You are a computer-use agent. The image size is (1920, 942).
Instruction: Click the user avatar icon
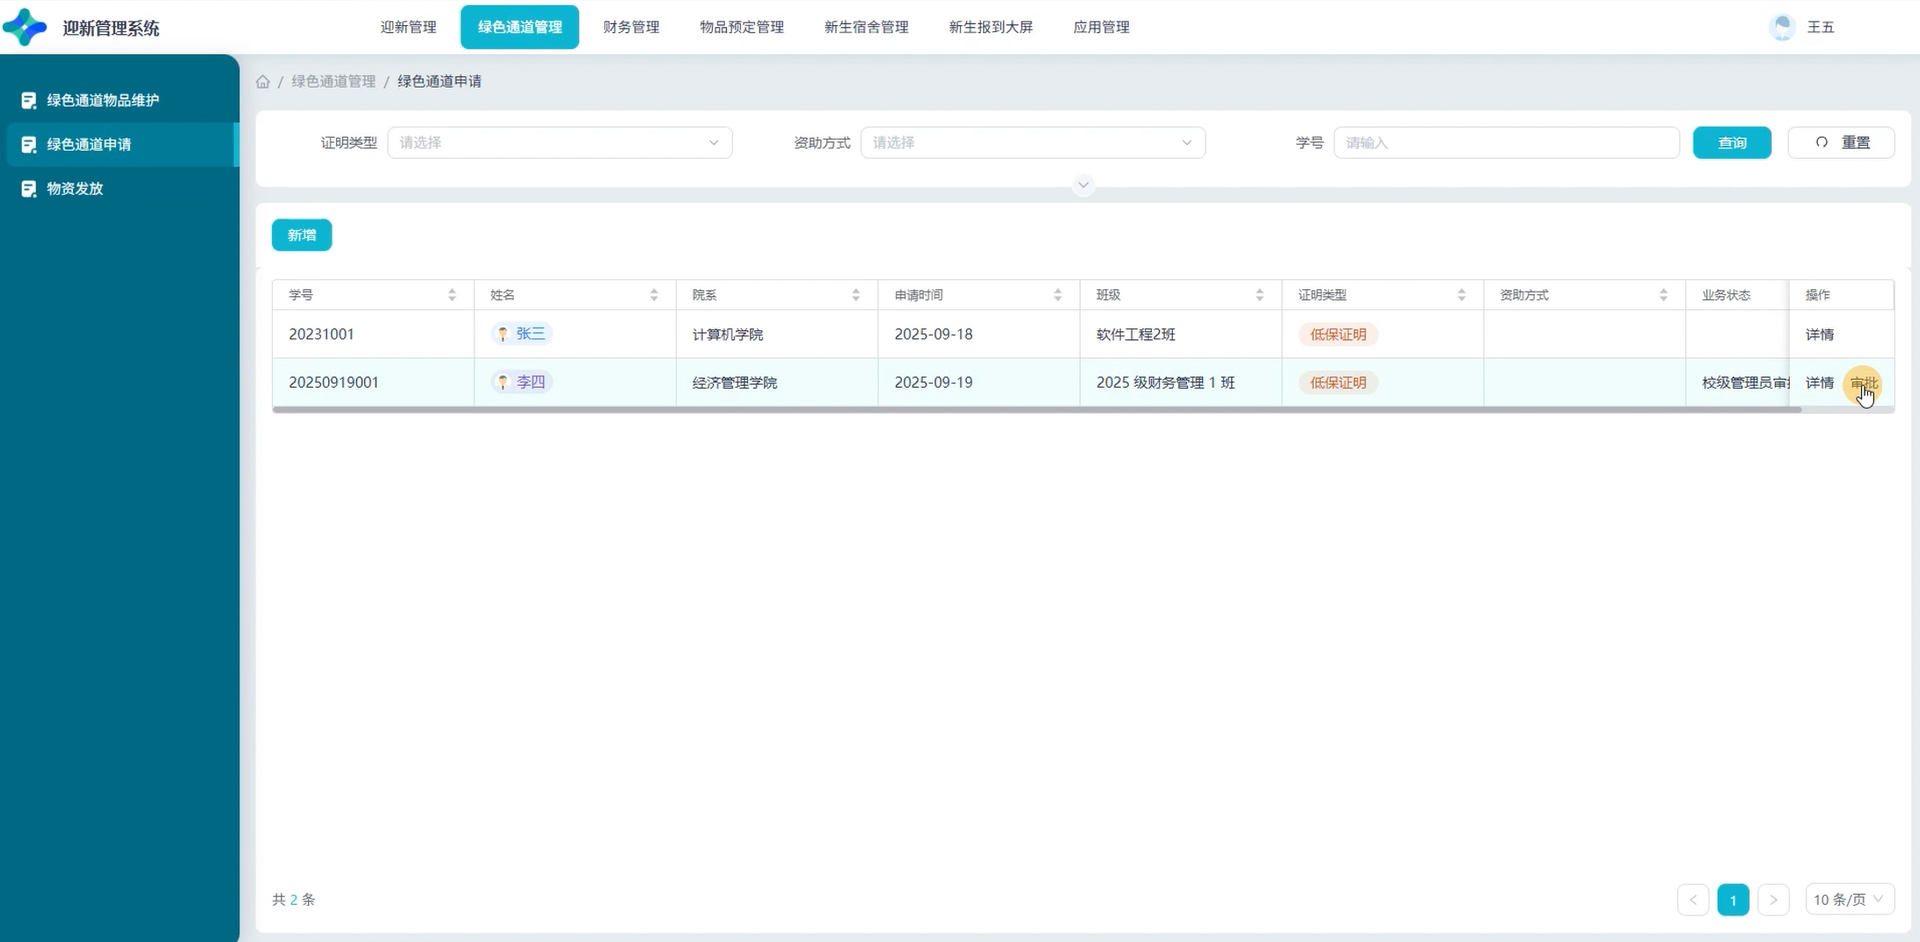pos(1782,27)
